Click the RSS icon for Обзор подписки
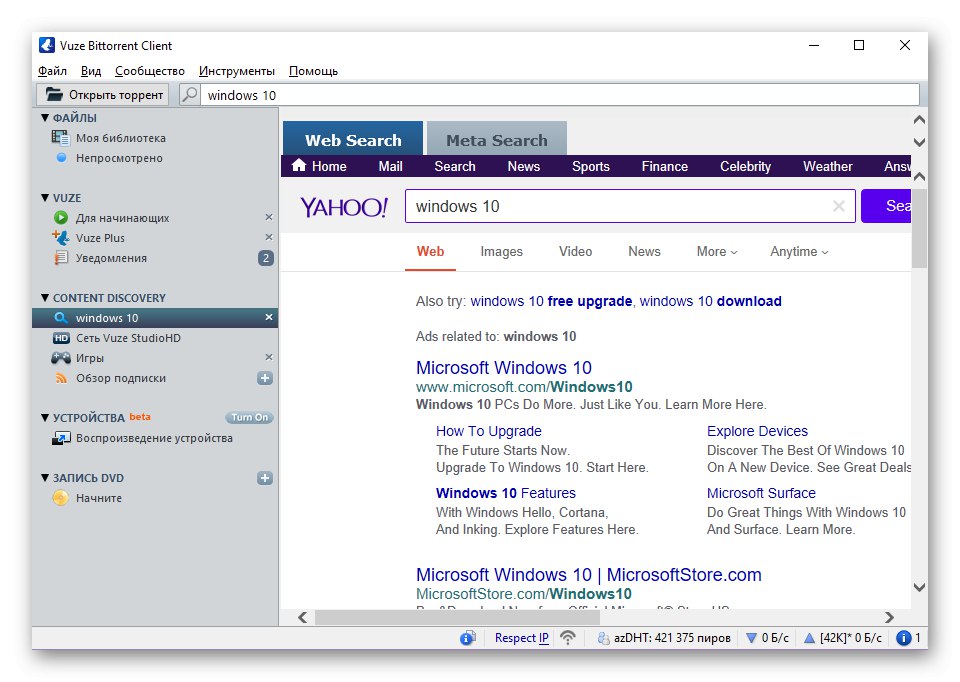Image resolution: width=960 pixels, height=682 pixels. pos(61,378)
